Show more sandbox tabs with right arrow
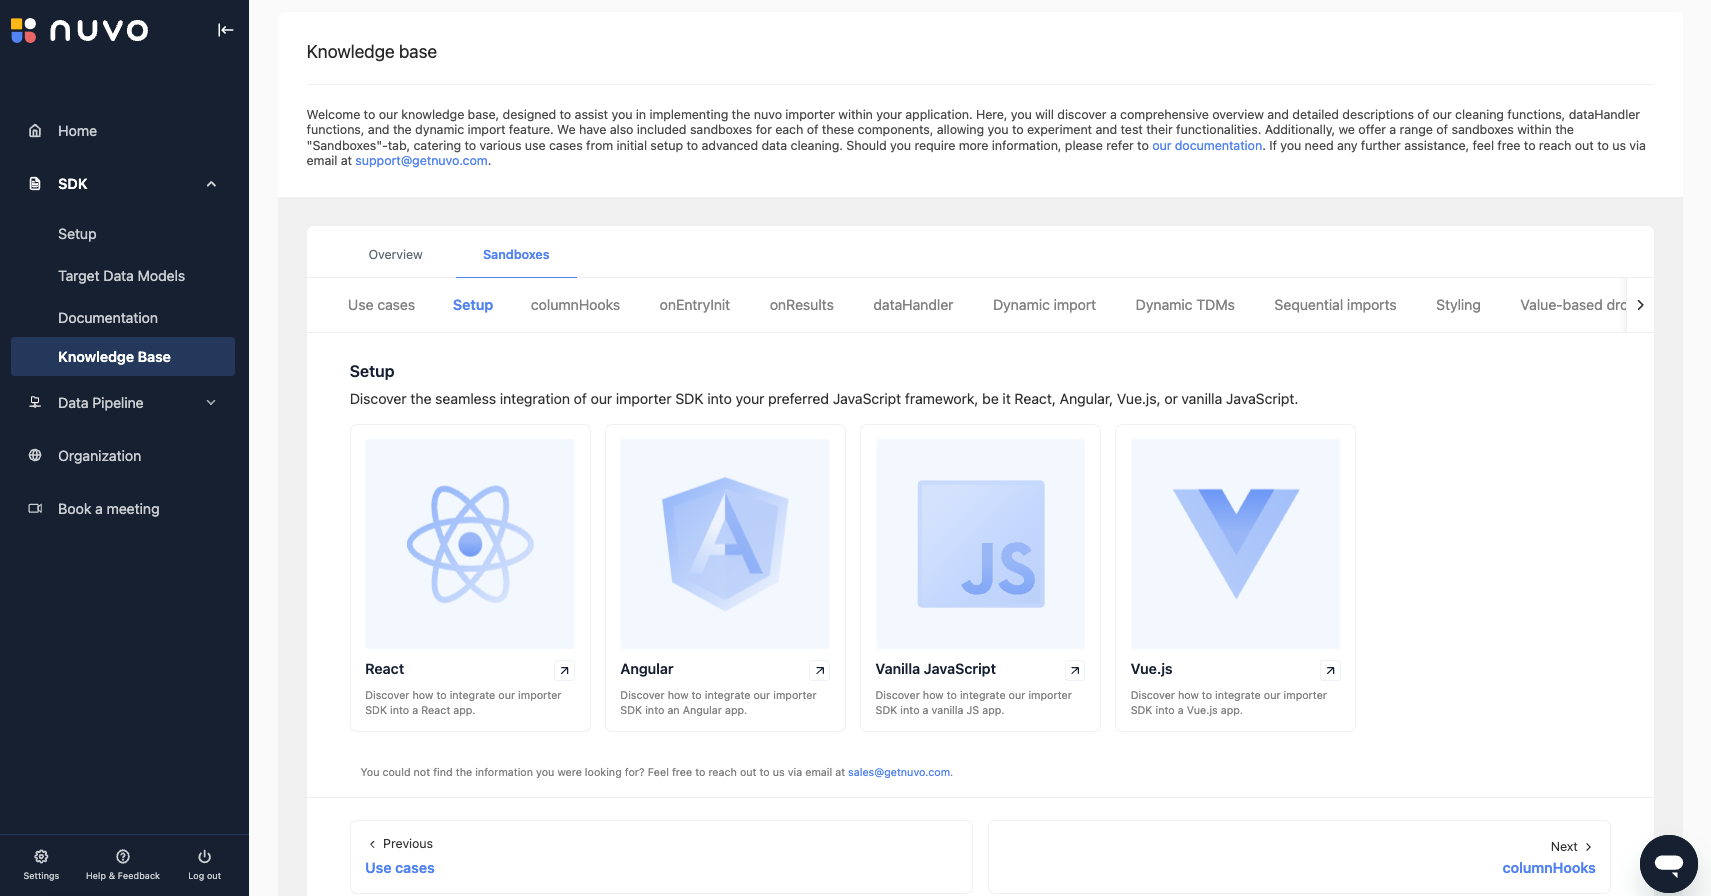The image size is (1711, 896). [1640, 305]
